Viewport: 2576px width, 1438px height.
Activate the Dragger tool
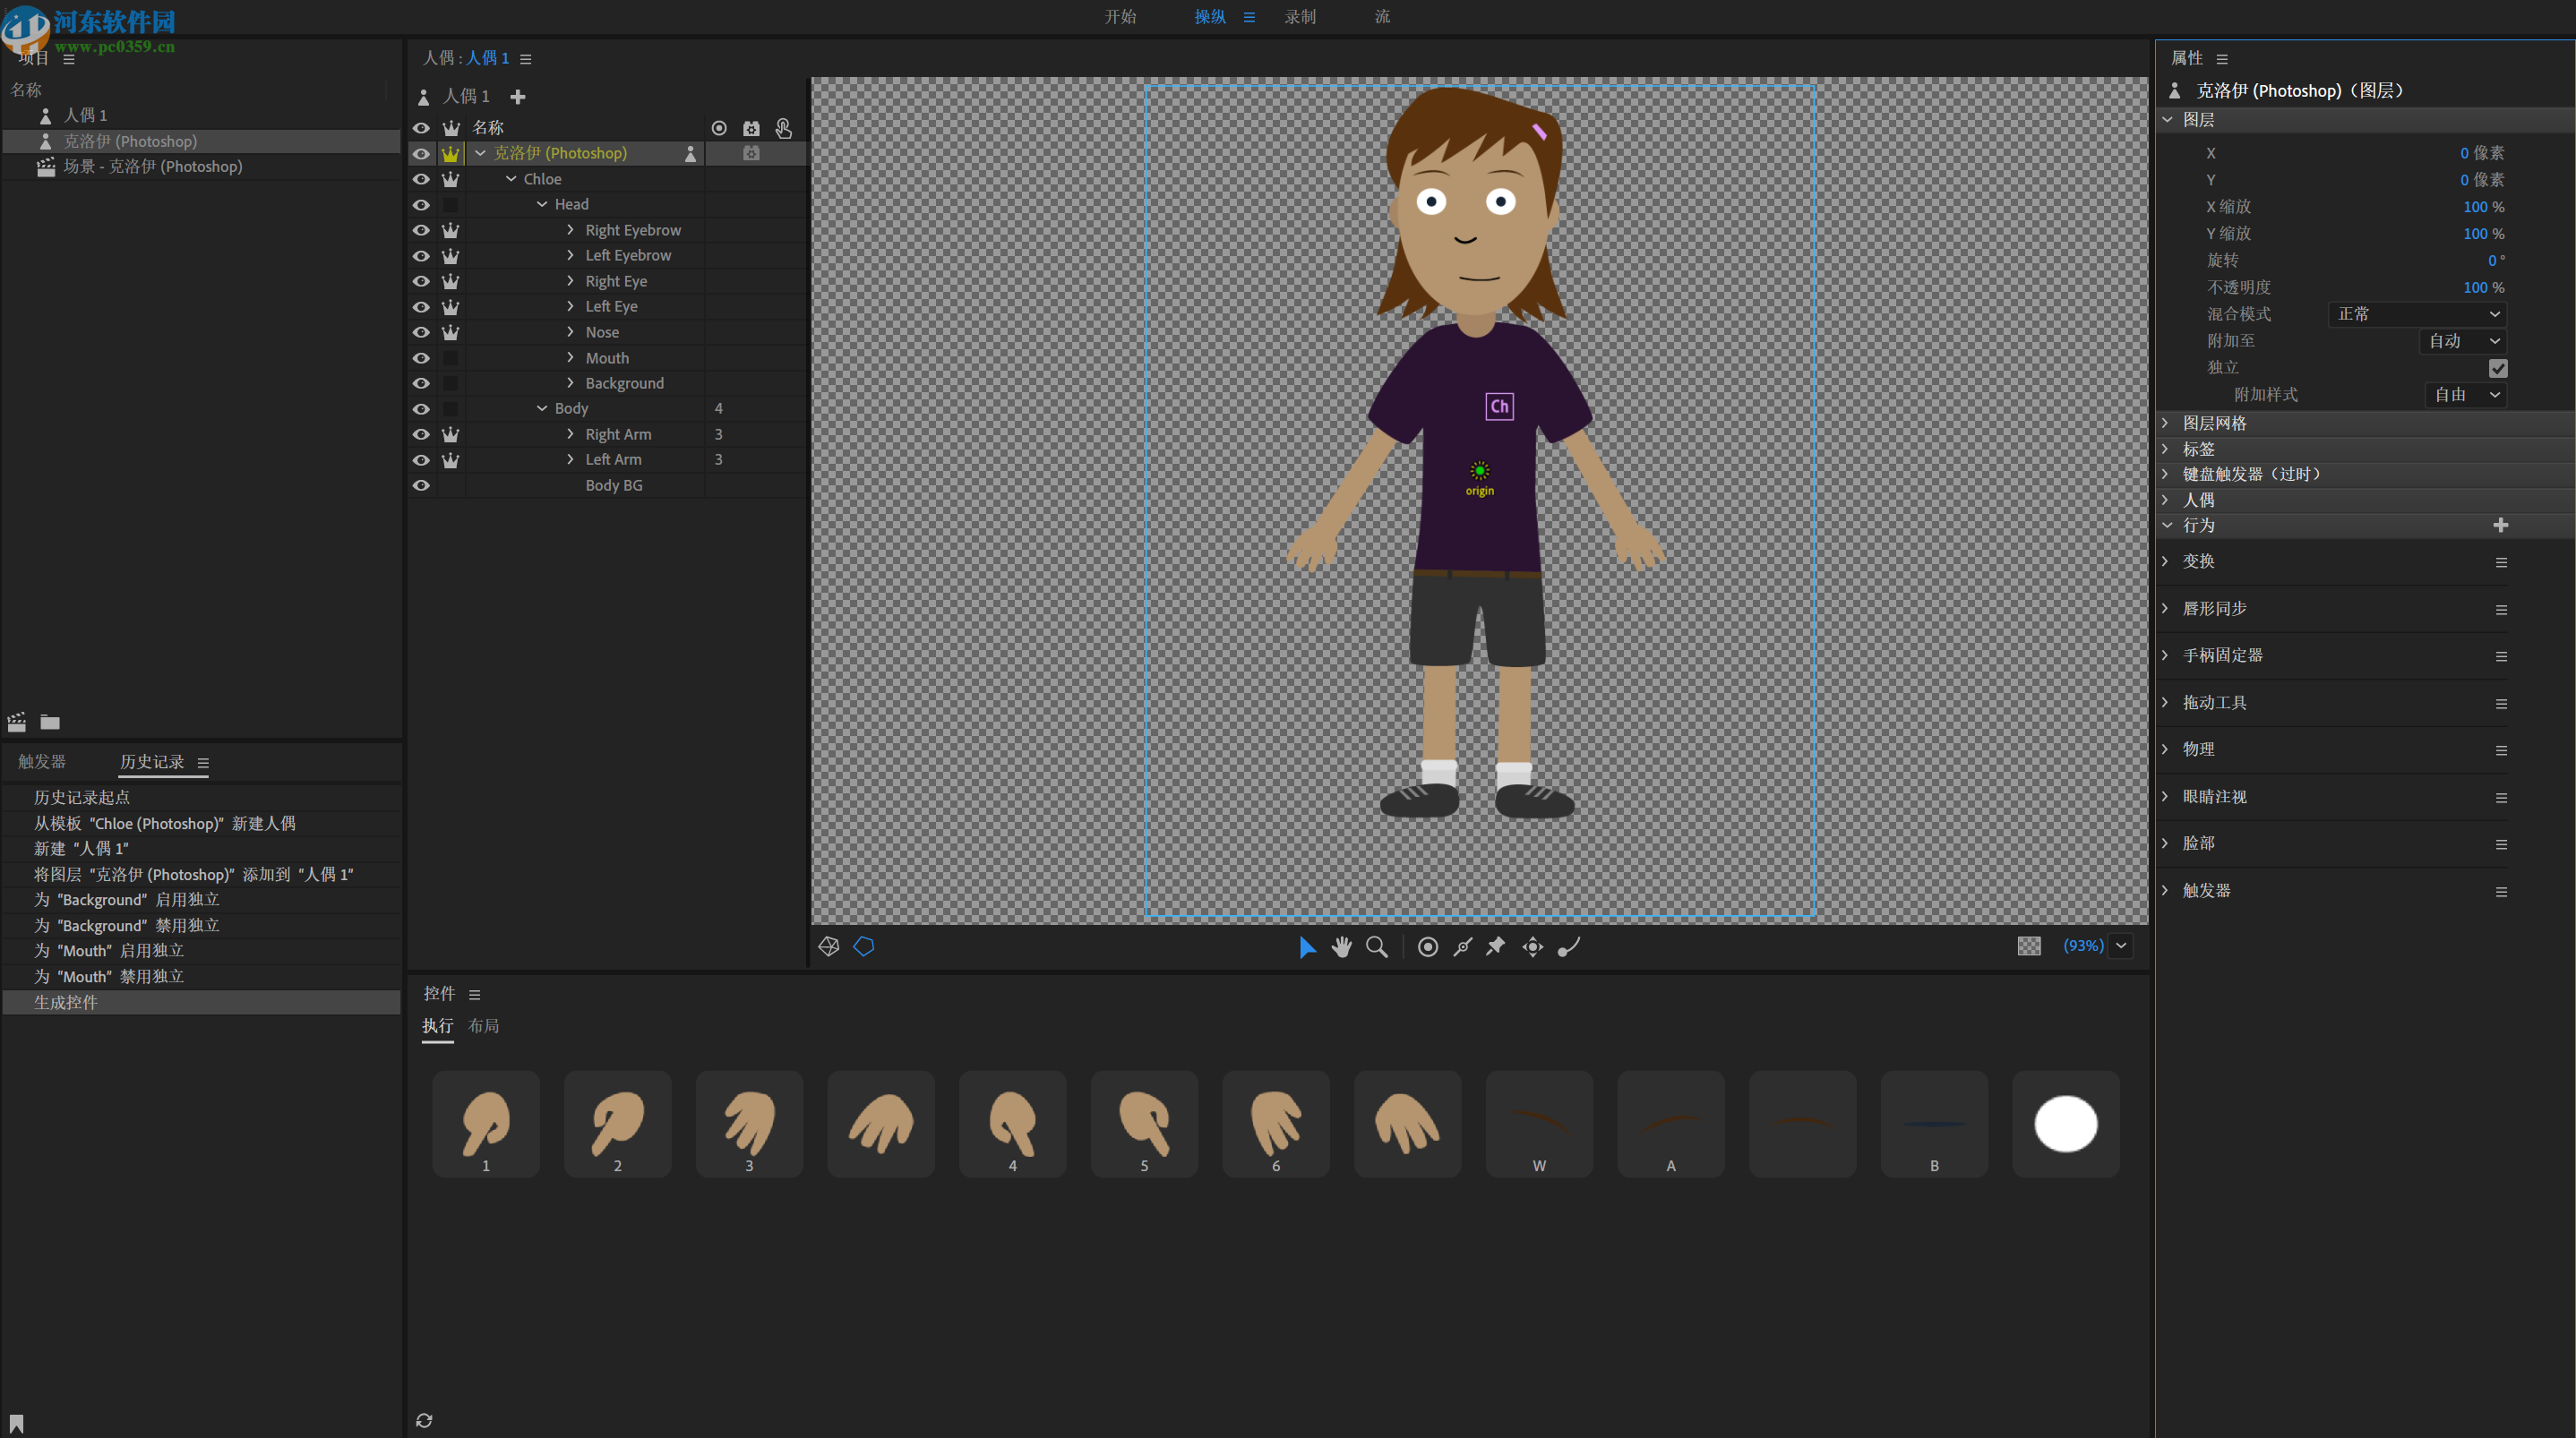1462,947
